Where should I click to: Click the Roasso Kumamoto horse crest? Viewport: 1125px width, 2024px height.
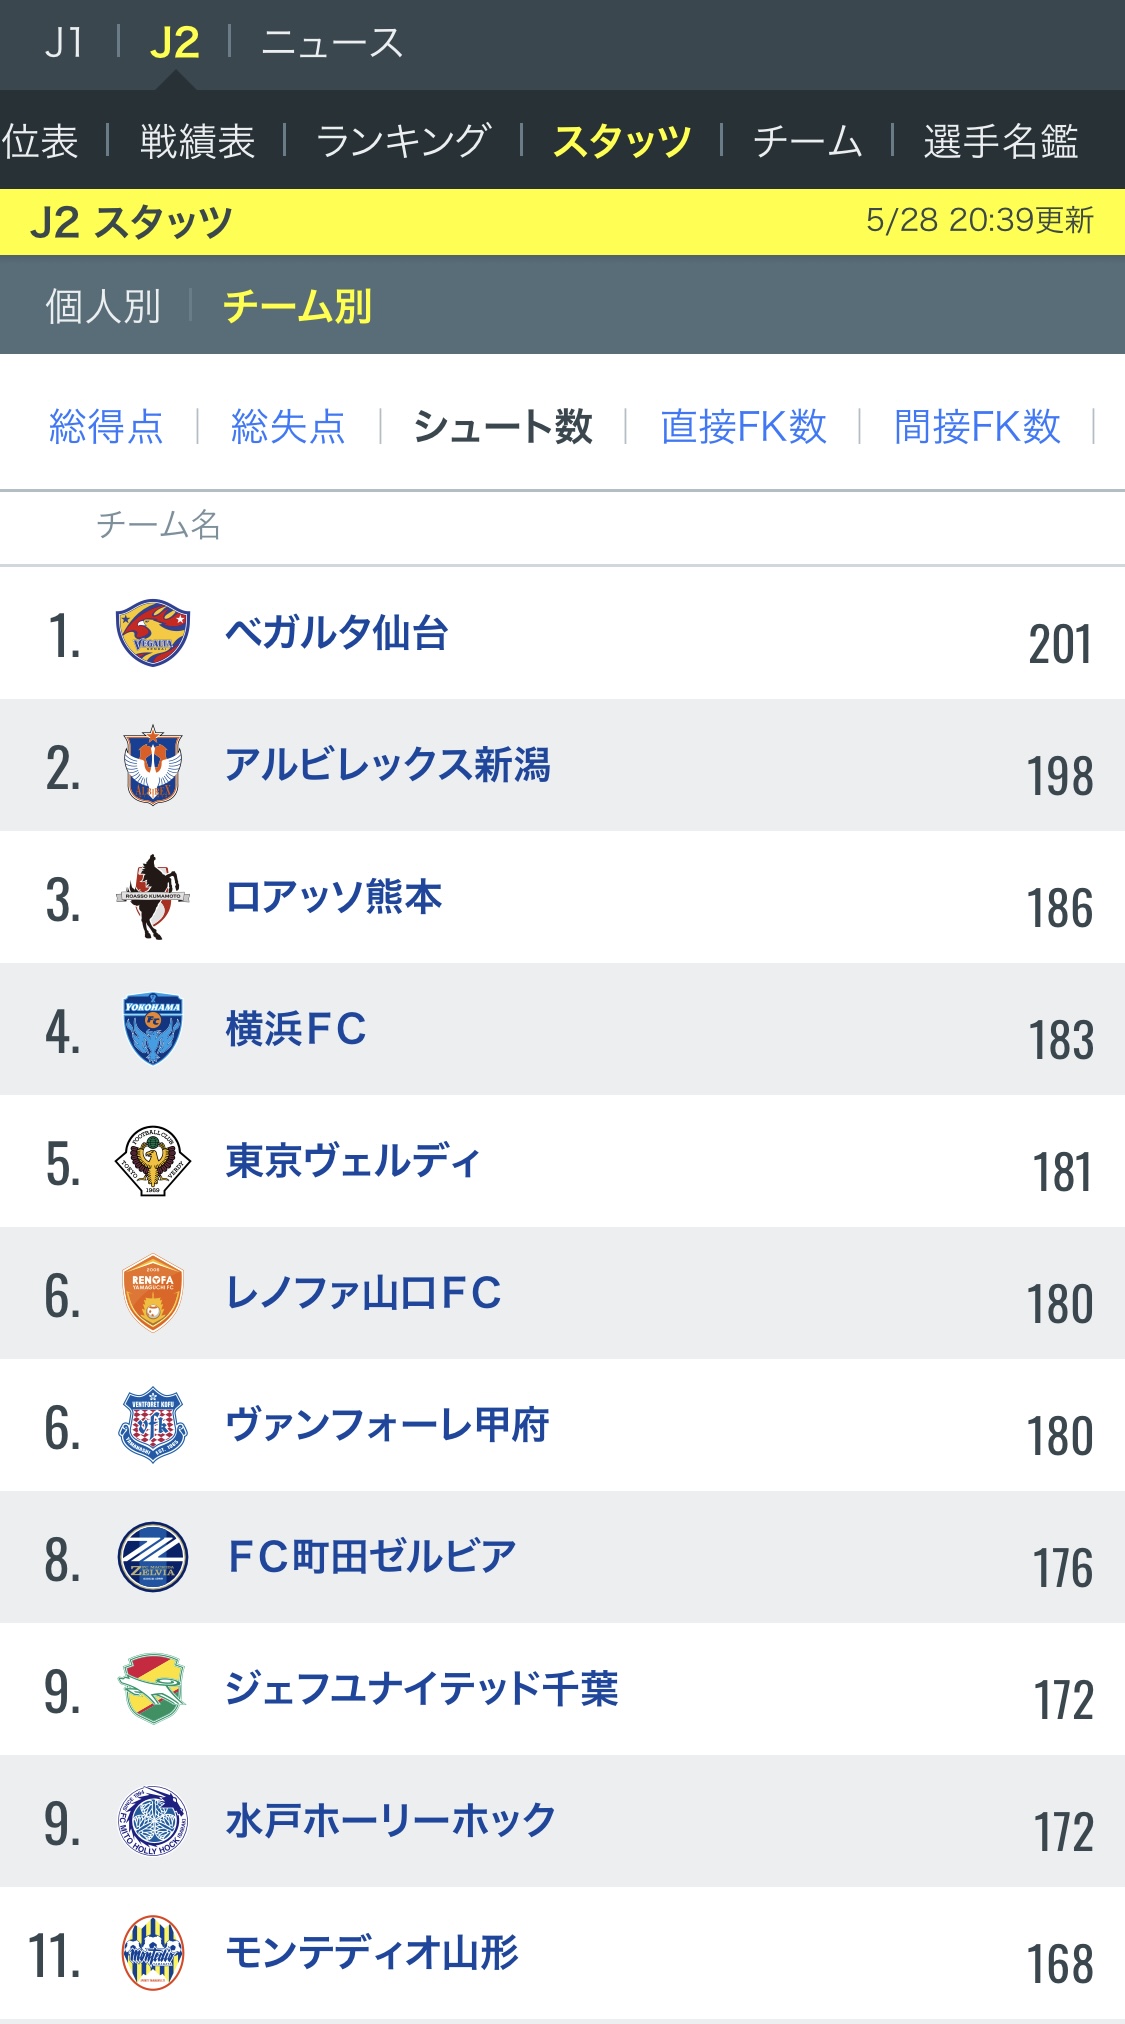[x=152, y=897]
